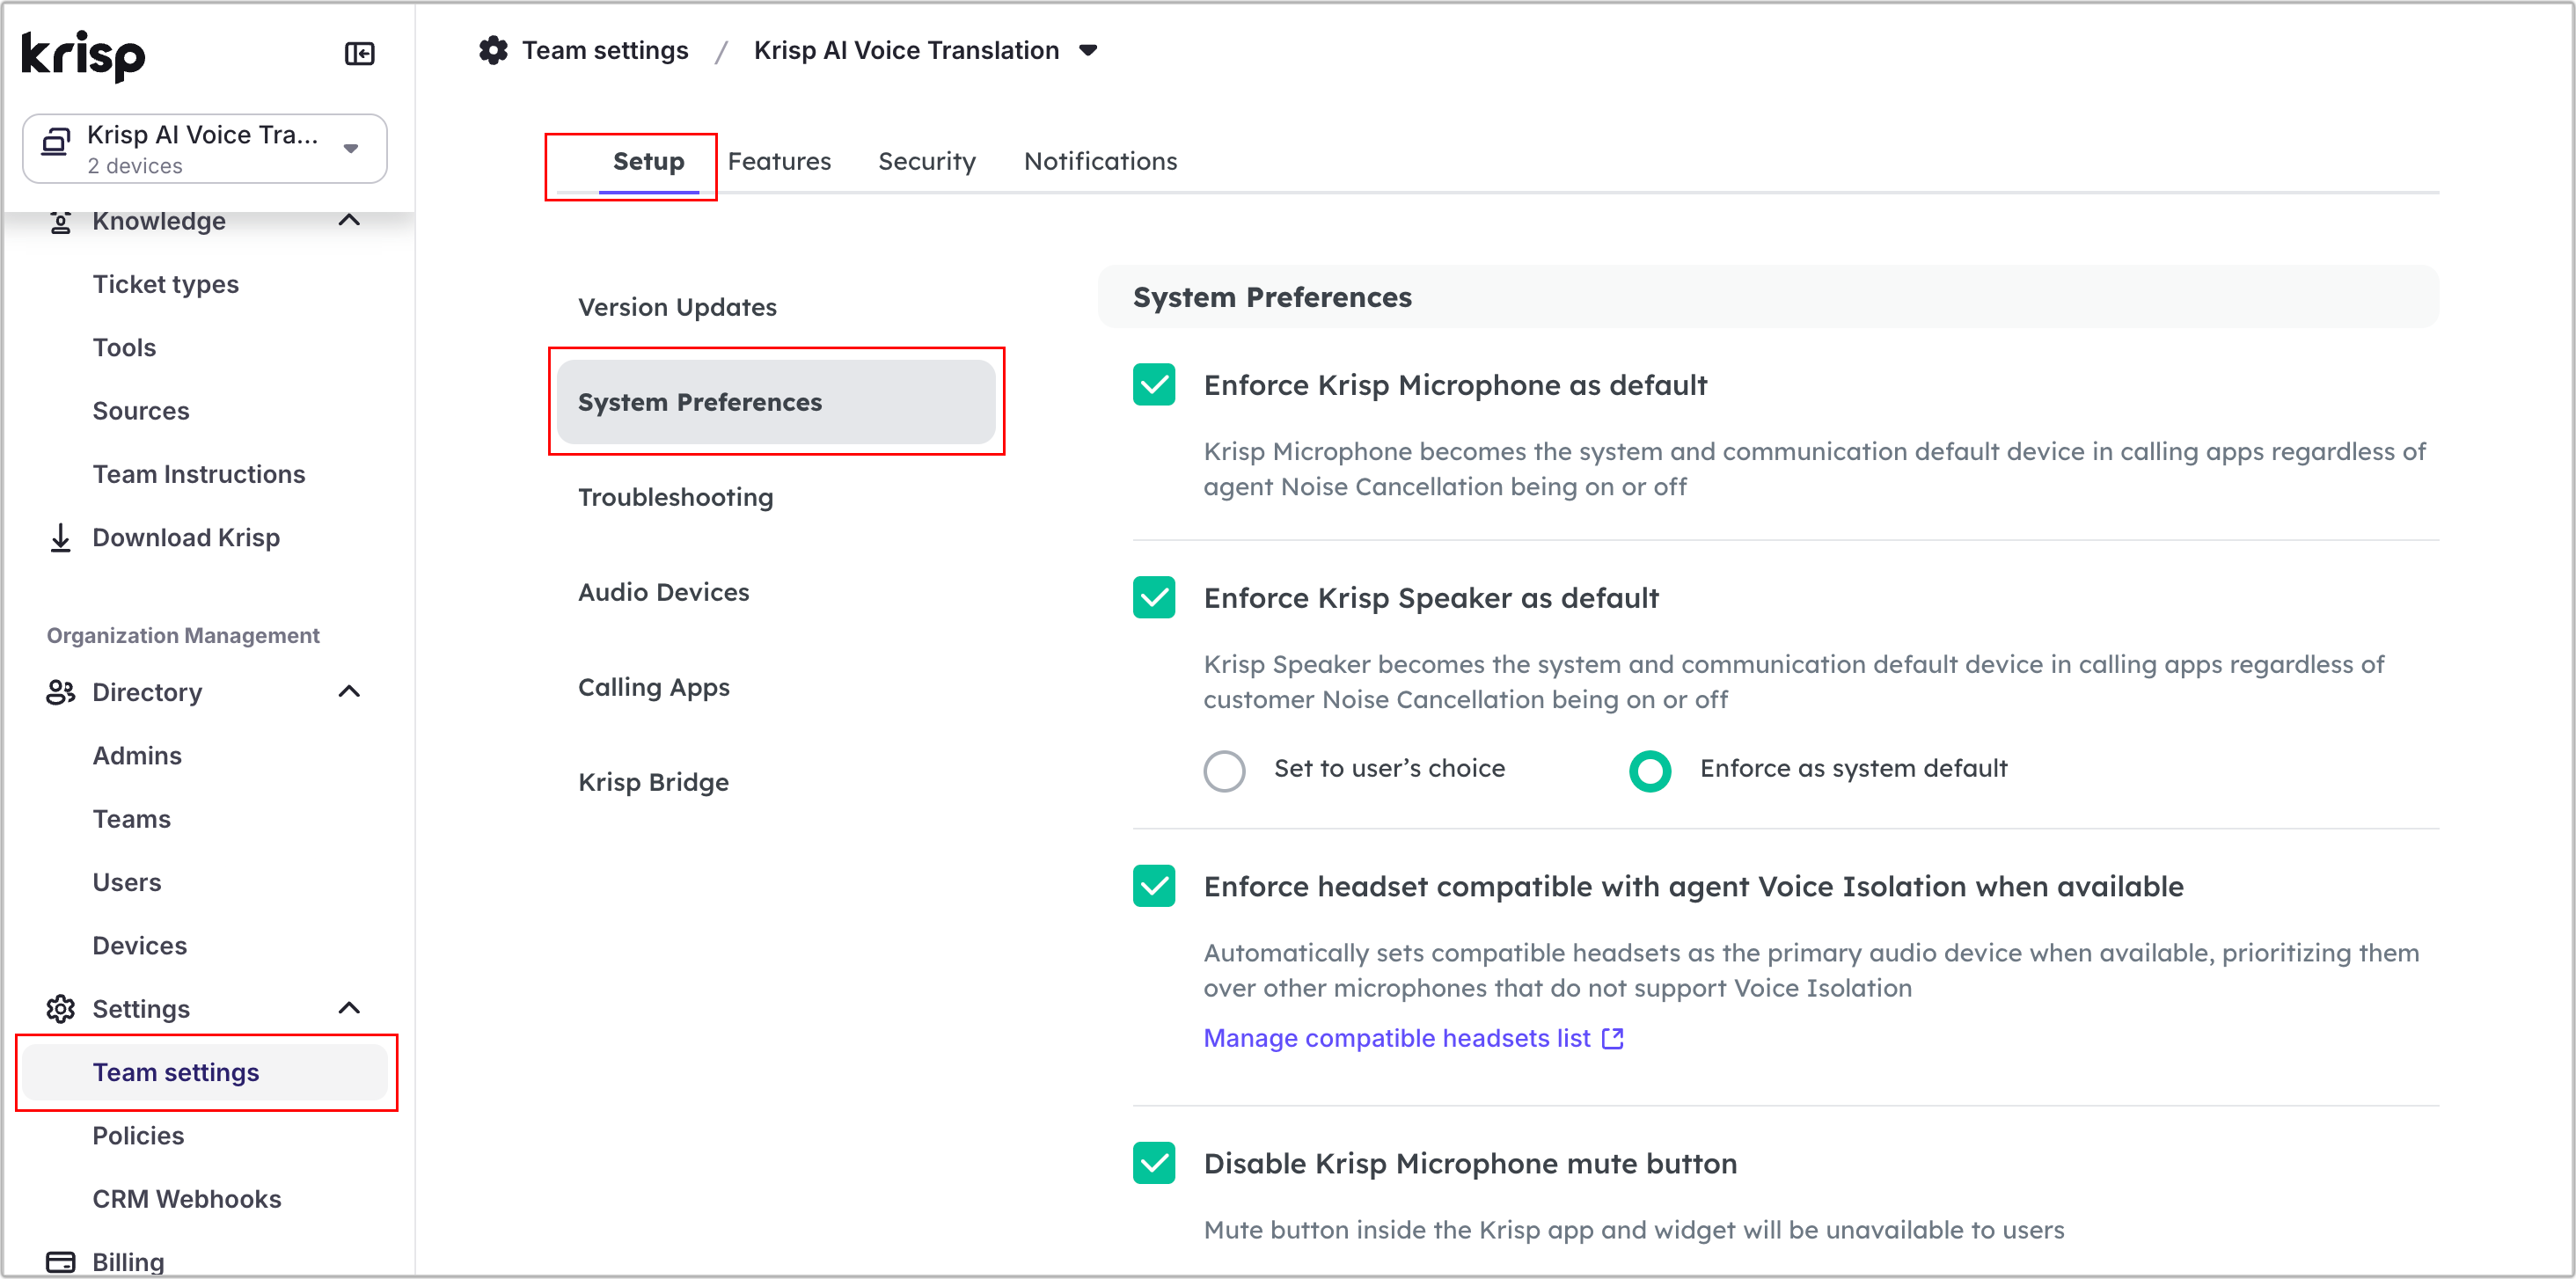
Task: Open the Krisp AI Voice Translation team dropdown
Action: click(205, 148)
